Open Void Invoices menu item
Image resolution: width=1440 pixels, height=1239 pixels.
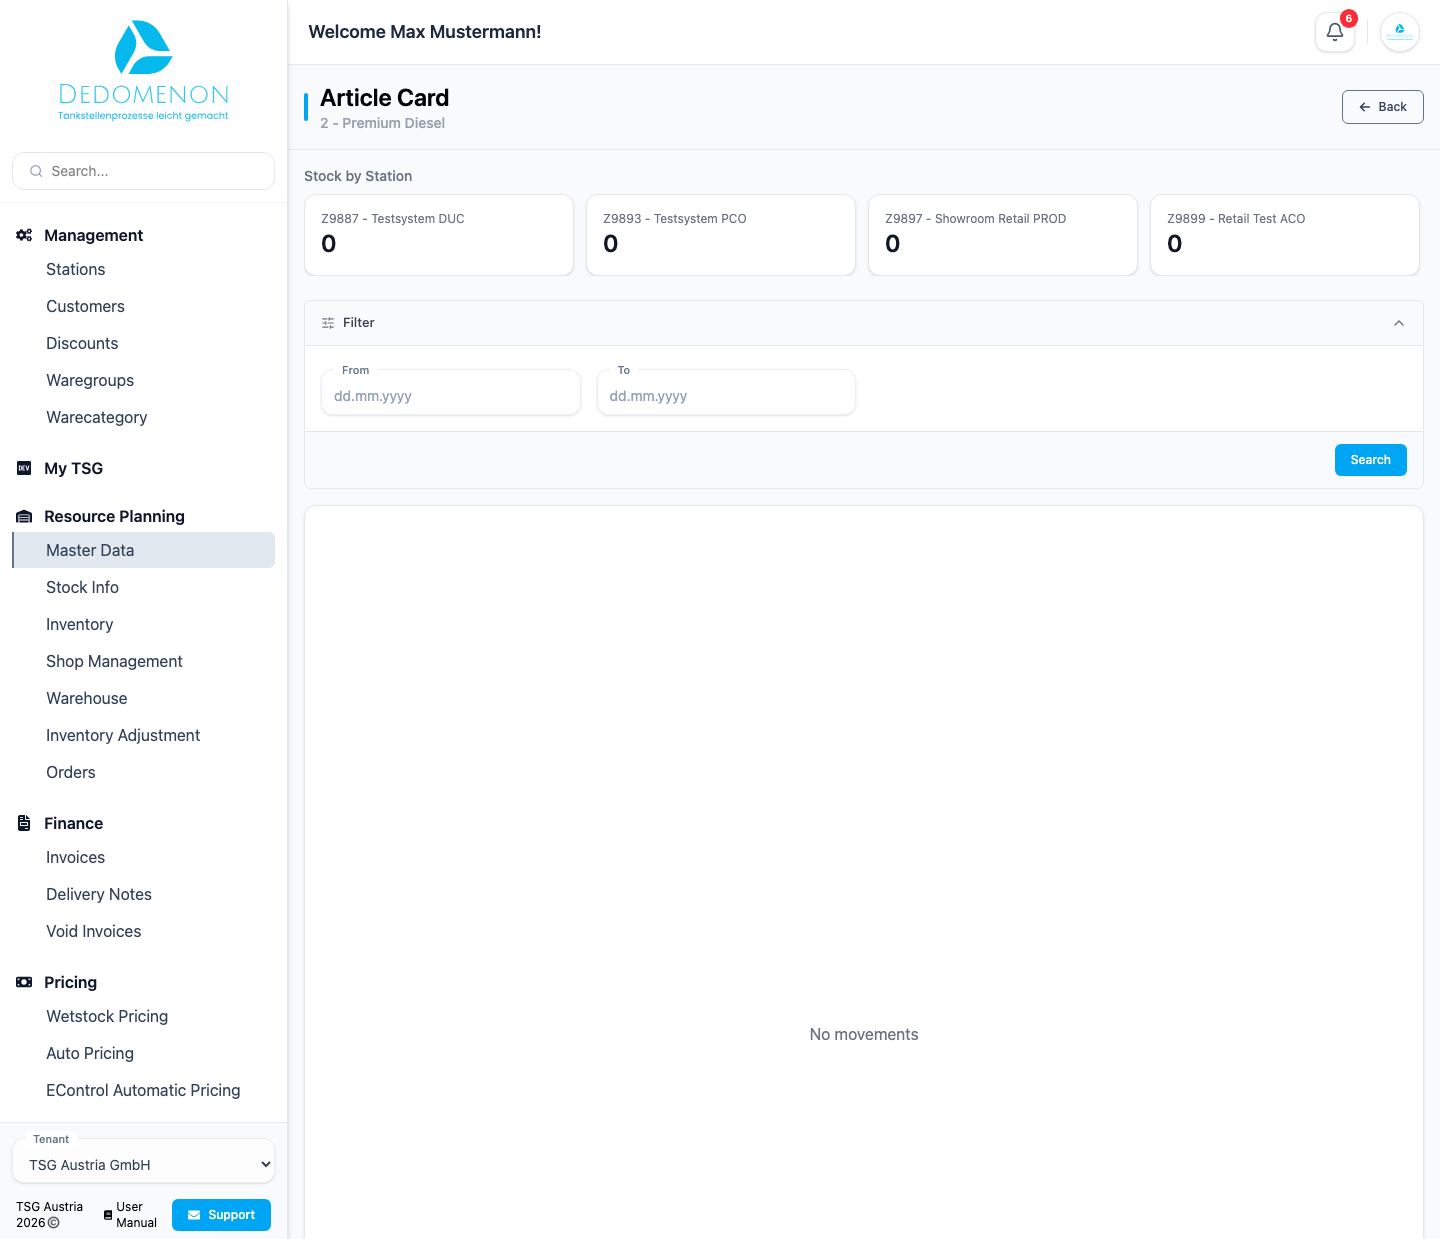click(143, 931)
